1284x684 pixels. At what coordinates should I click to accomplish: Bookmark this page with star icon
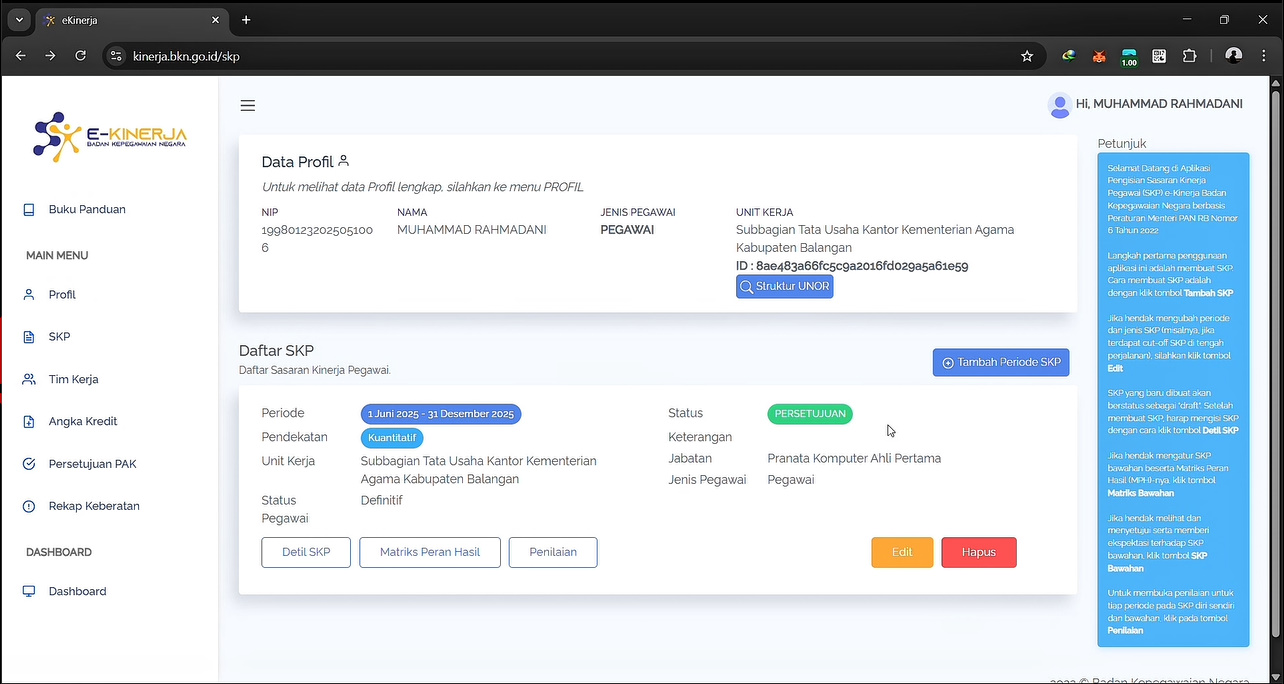1027,56
